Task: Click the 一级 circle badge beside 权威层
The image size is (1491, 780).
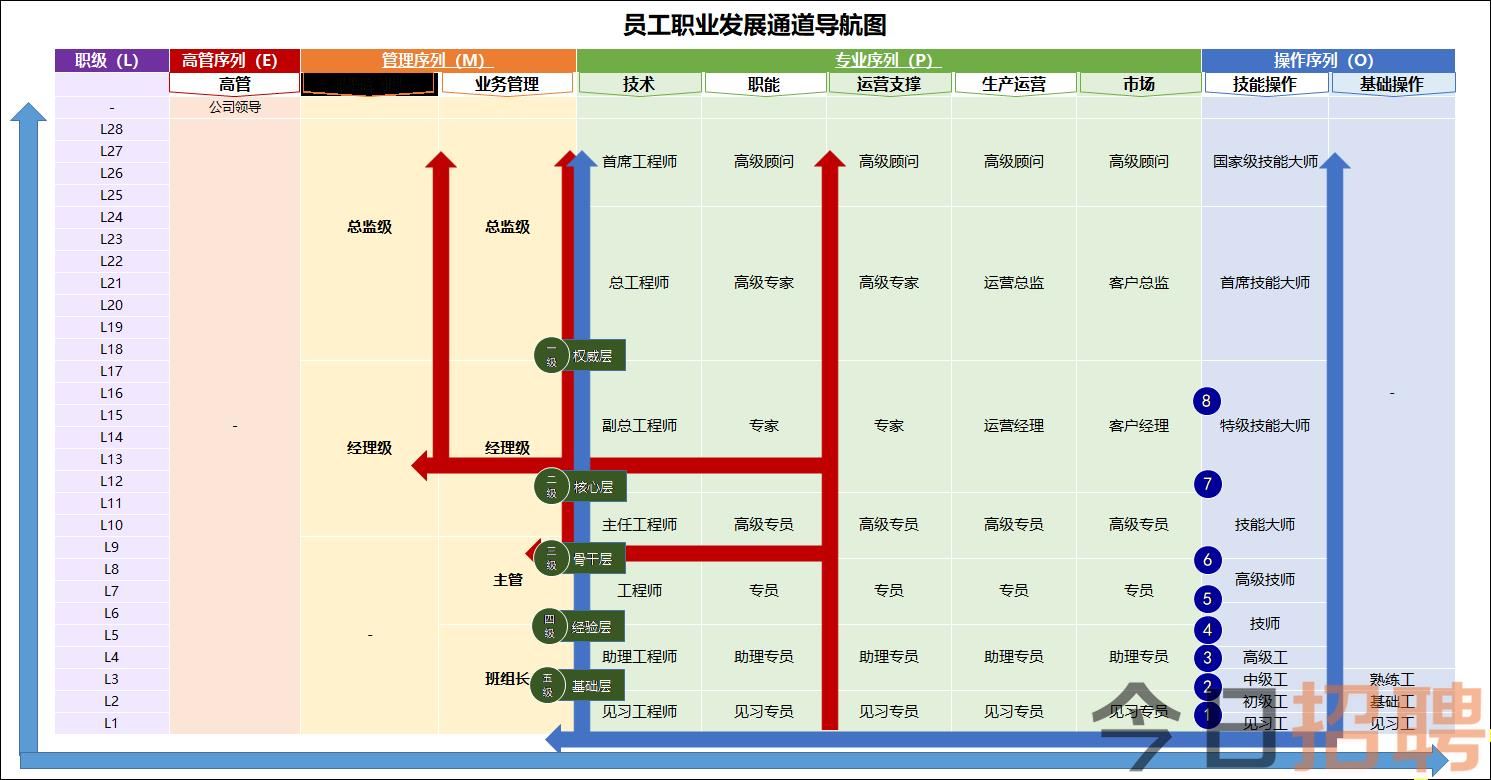Action: (x=551, y=355)
